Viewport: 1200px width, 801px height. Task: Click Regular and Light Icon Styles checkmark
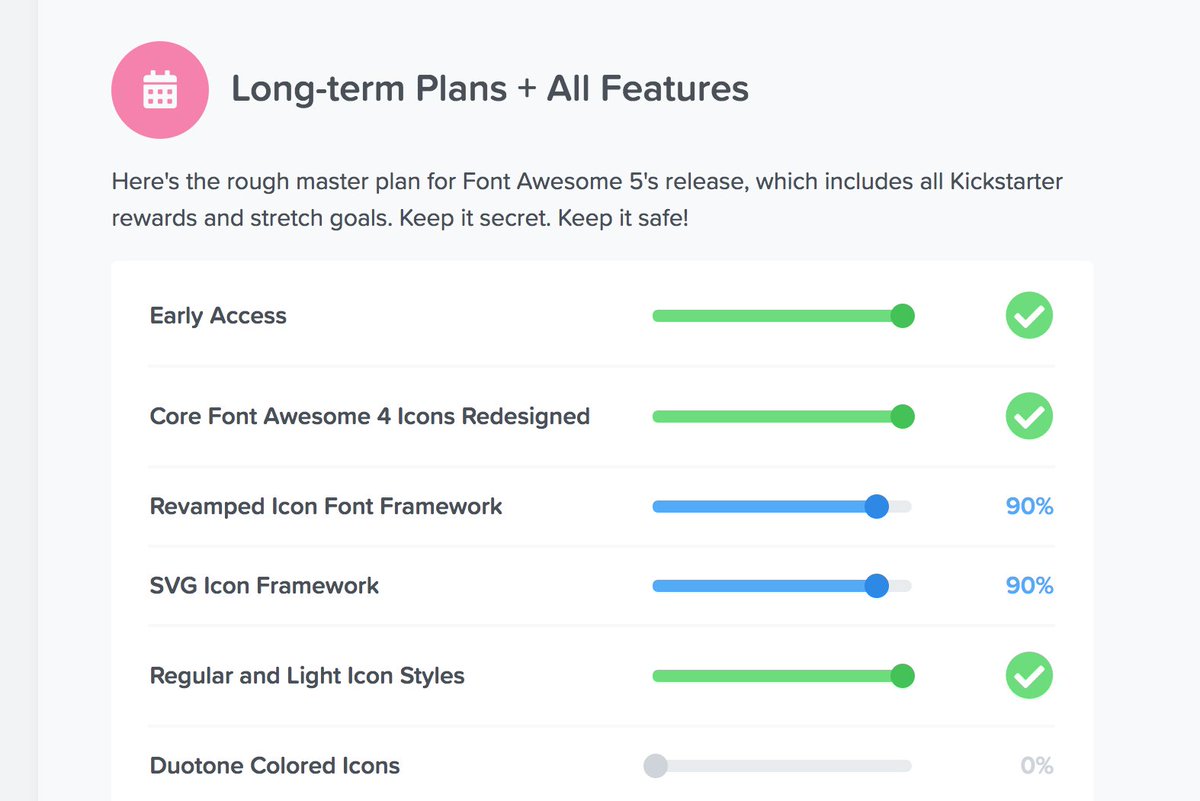(x=1029, y=676)
